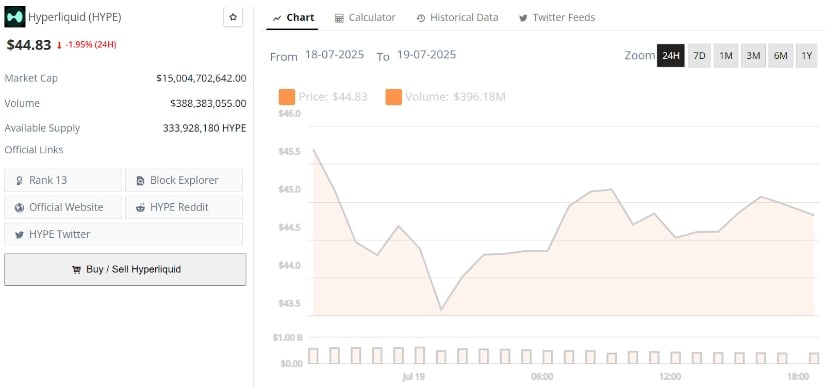The height and width of the screenshot is (387, 825).
Task: Visit the Official Website link
Action: coord(63,207)
